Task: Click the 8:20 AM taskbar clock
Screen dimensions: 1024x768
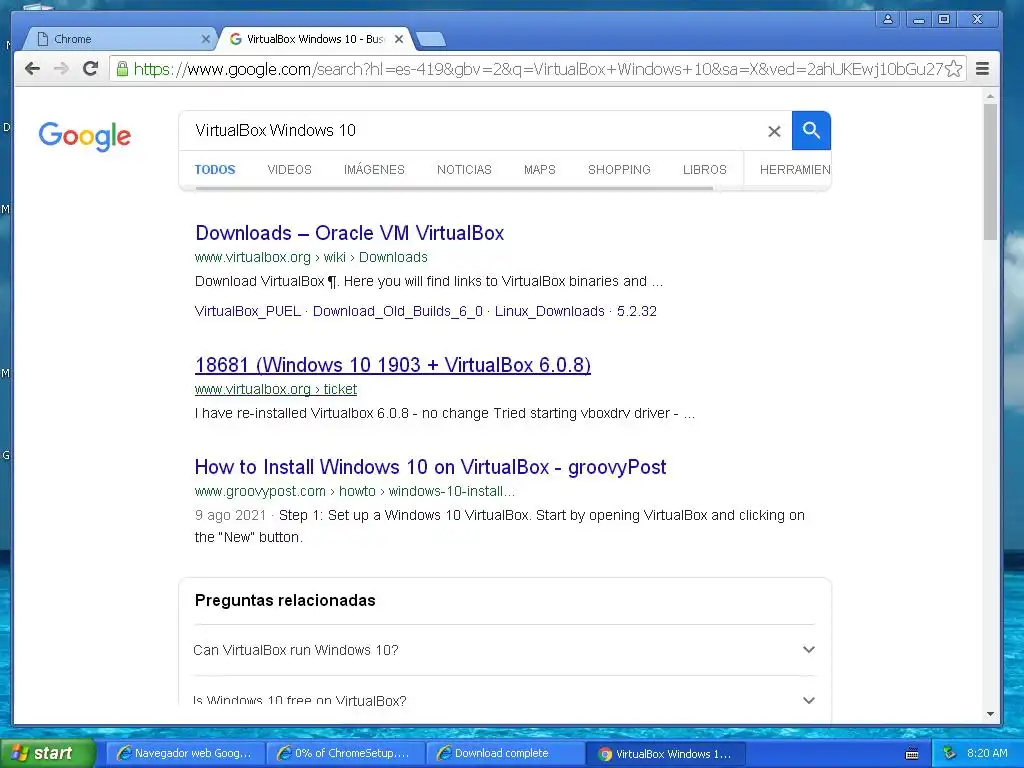Action: coord(987,753)
